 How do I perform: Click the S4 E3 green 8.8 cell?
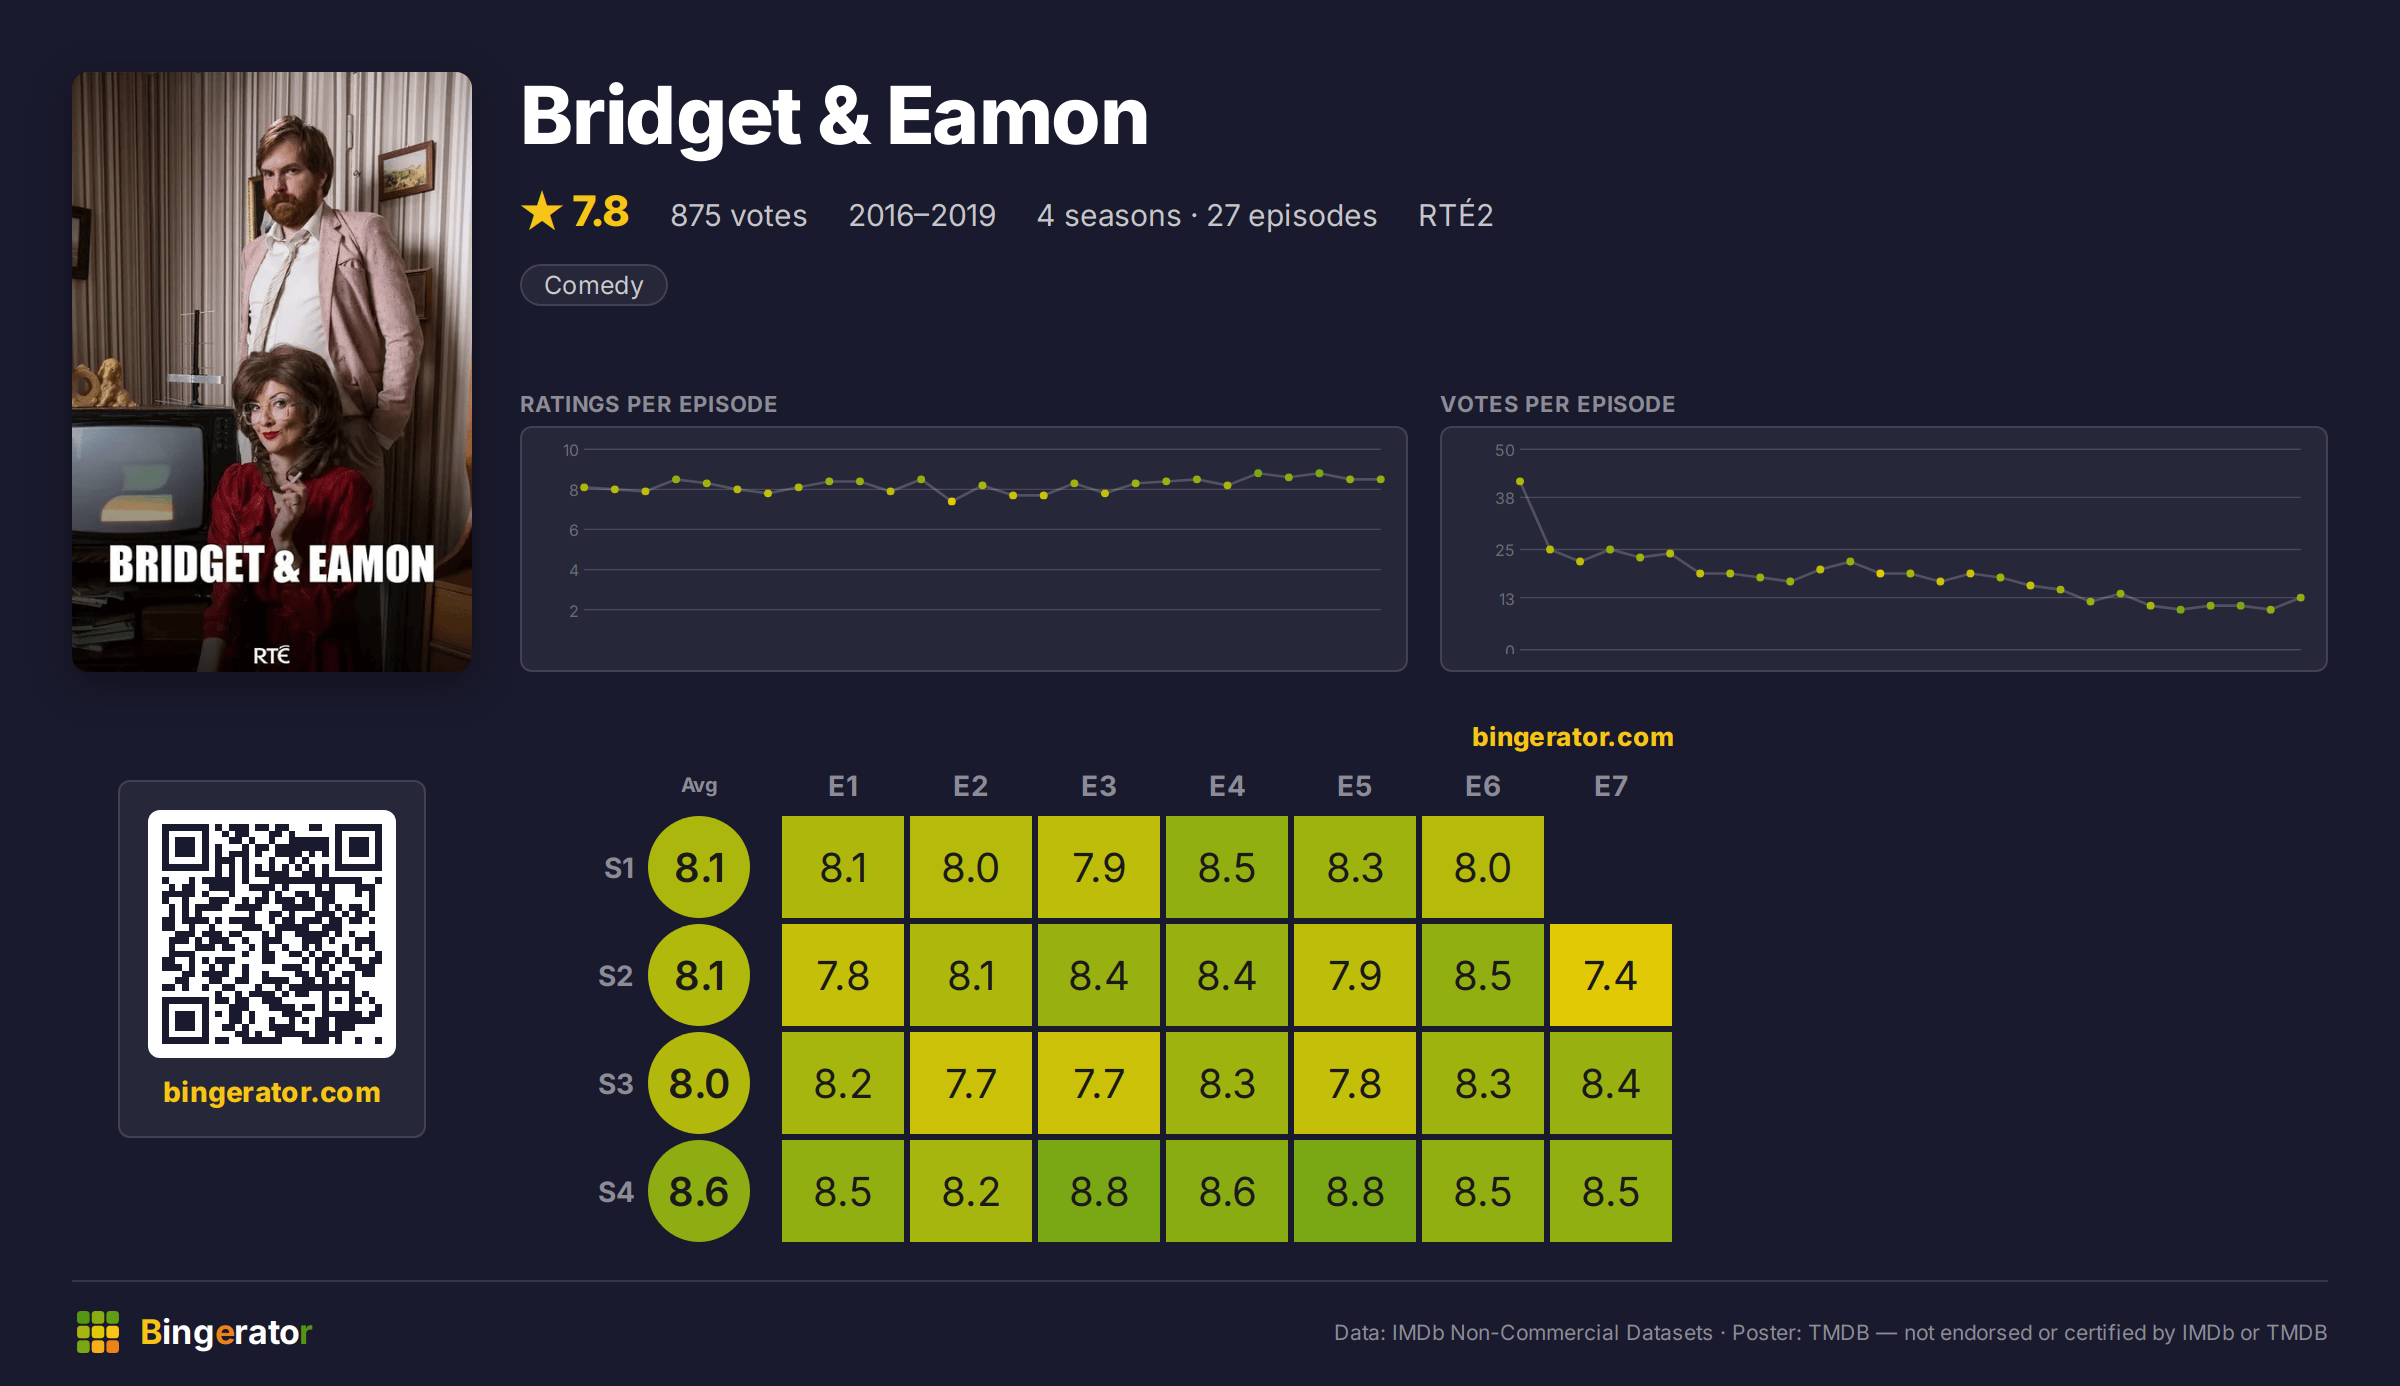[1099, 1191]
